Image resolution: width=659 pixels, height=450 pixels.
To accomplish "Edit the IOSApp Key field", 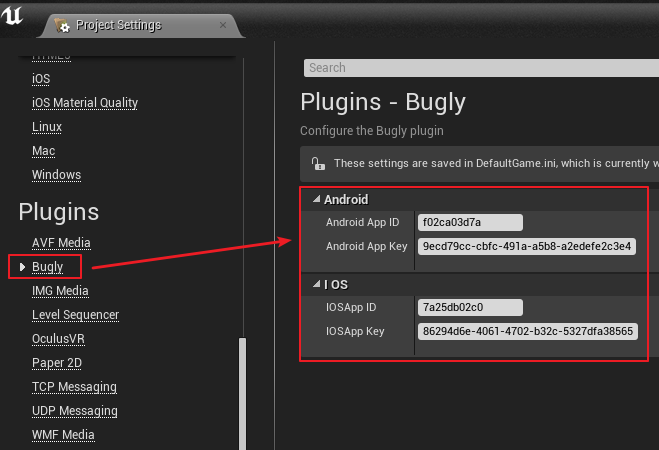I will (528, 332).
